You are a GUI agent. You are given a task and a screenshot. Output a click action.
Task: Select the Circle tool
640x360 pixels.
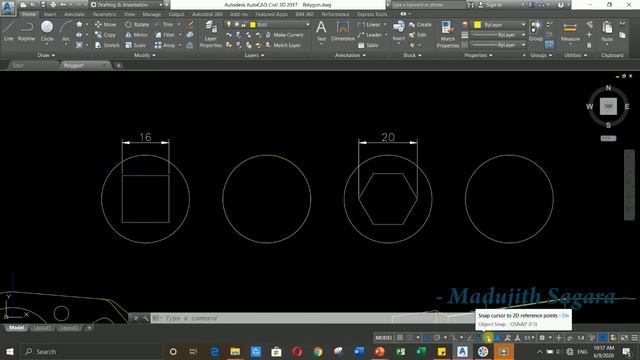point(47,31)
